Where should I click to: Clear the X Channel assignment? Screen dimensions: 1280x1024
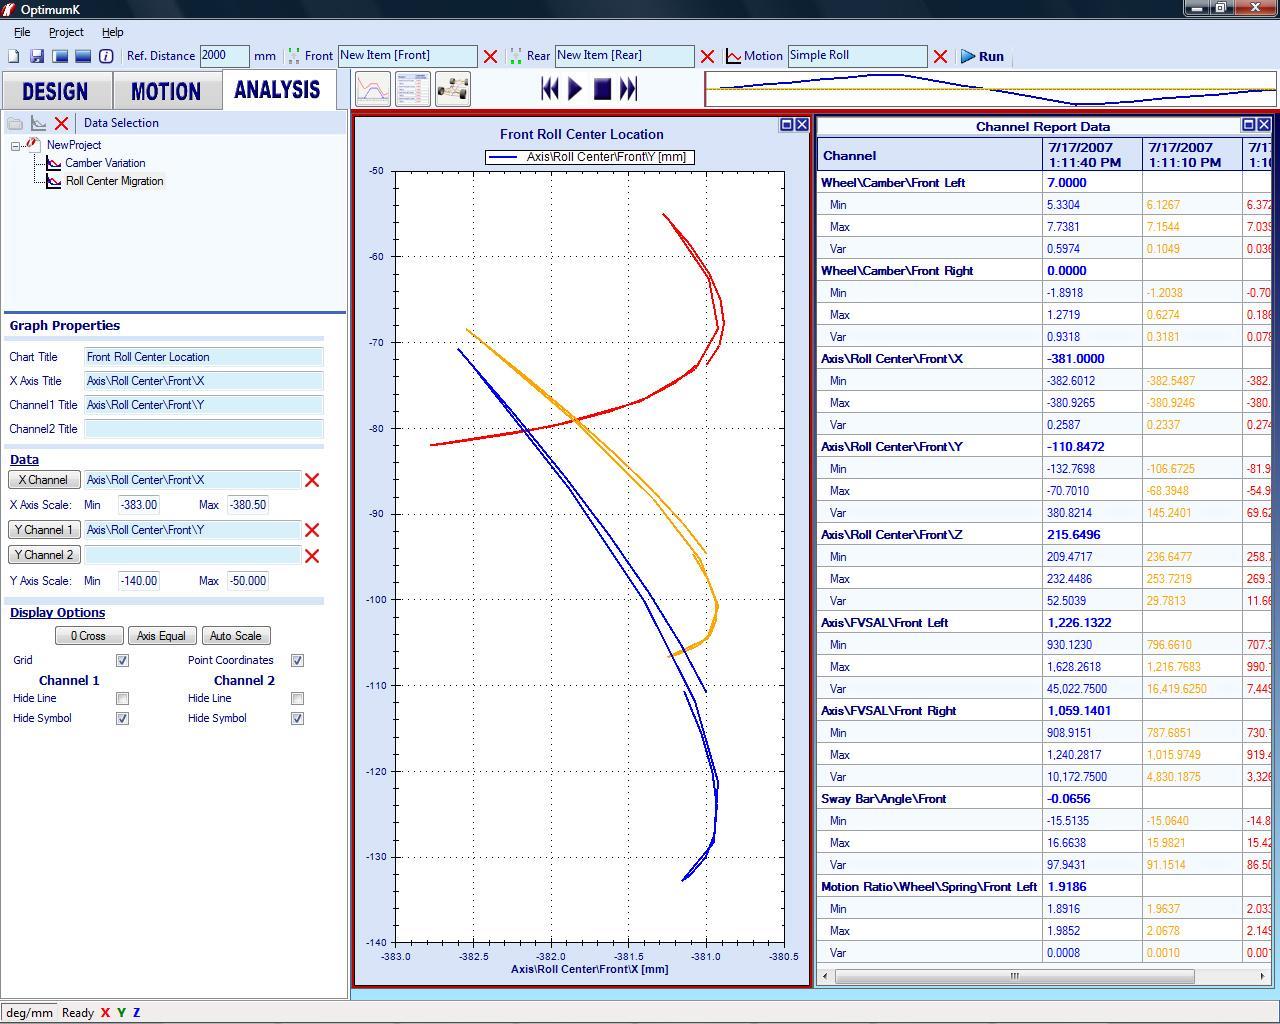[312, 480]
